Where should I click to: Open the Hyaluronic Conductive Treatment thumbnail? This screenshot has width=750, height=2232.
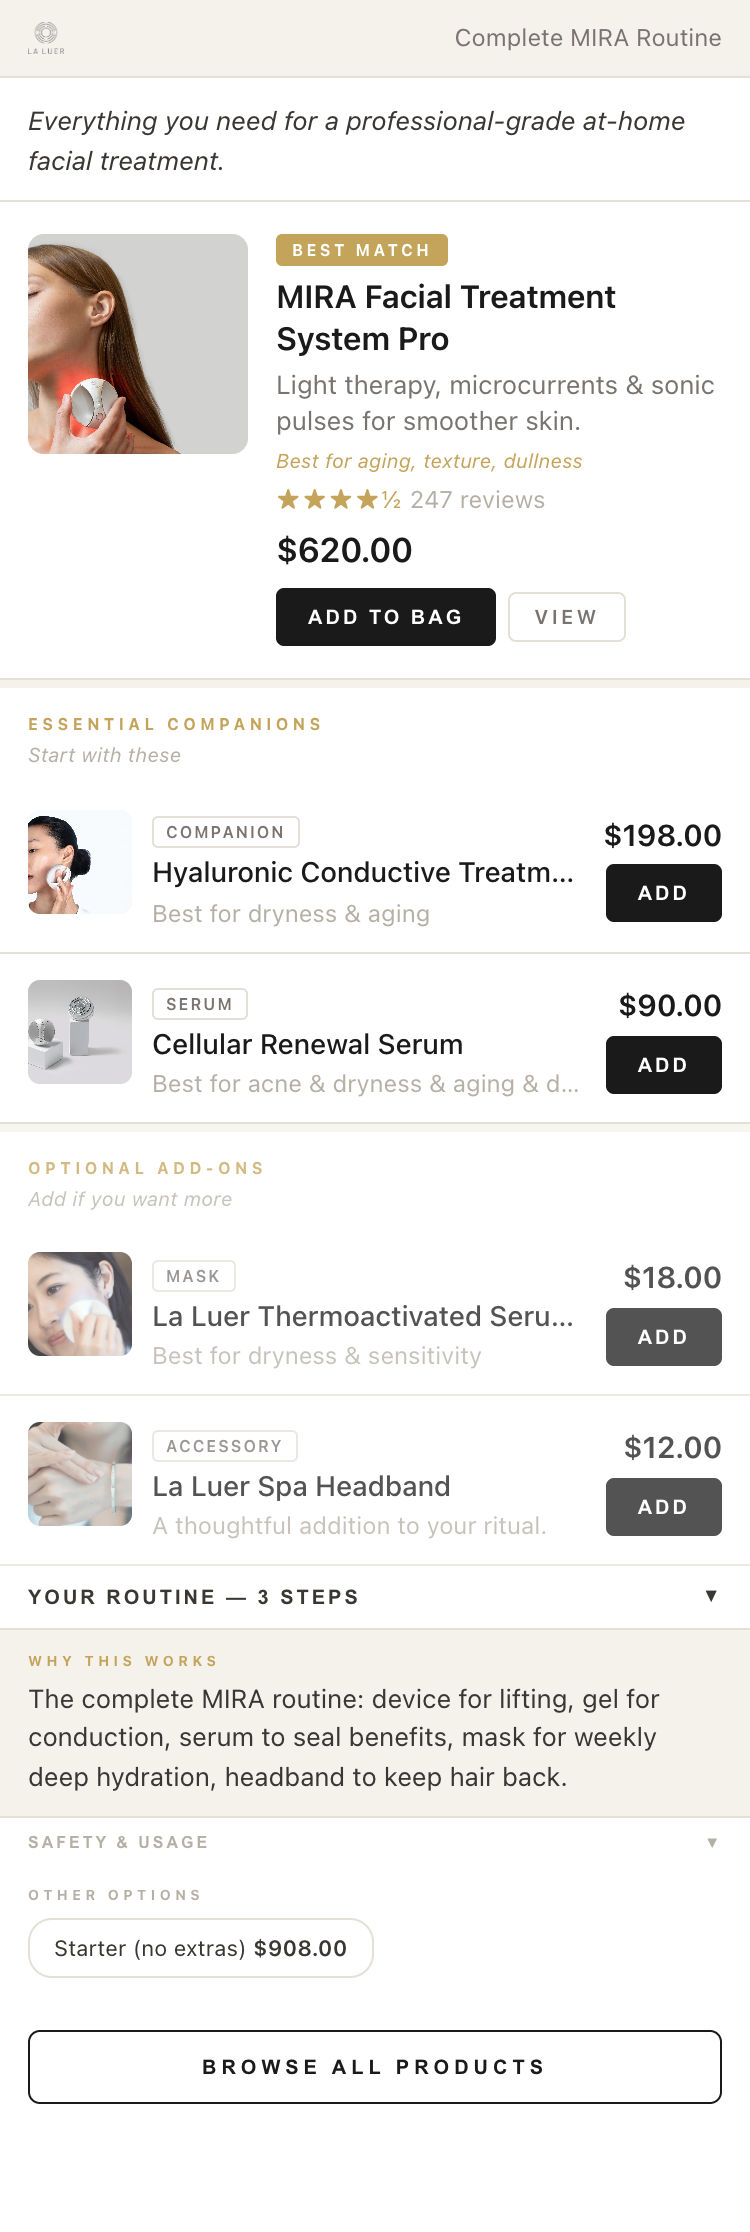(80, 862)
